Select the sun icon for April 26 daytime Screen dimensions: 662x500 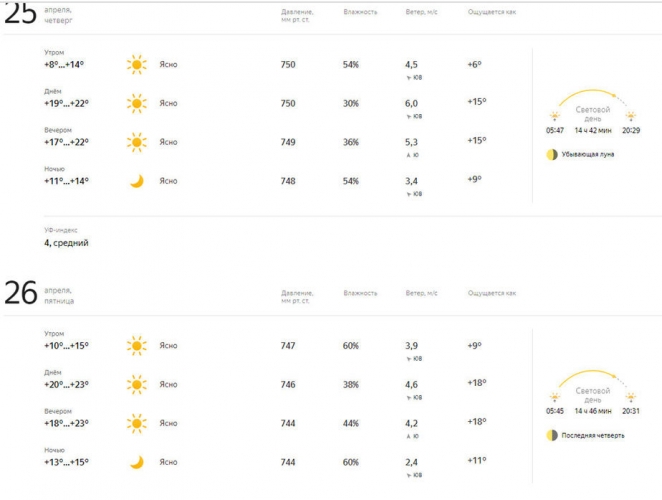tap(136, 384)
